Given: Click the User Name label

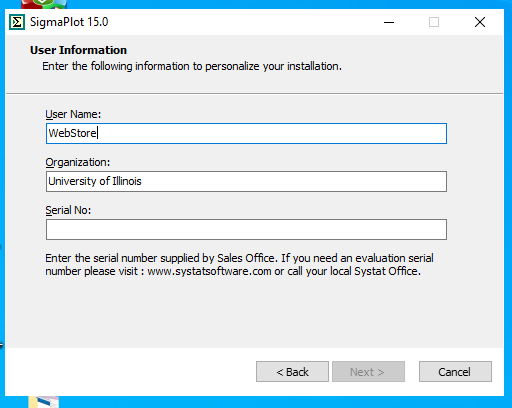Looking at the screenshot, I should click(73, 114).
